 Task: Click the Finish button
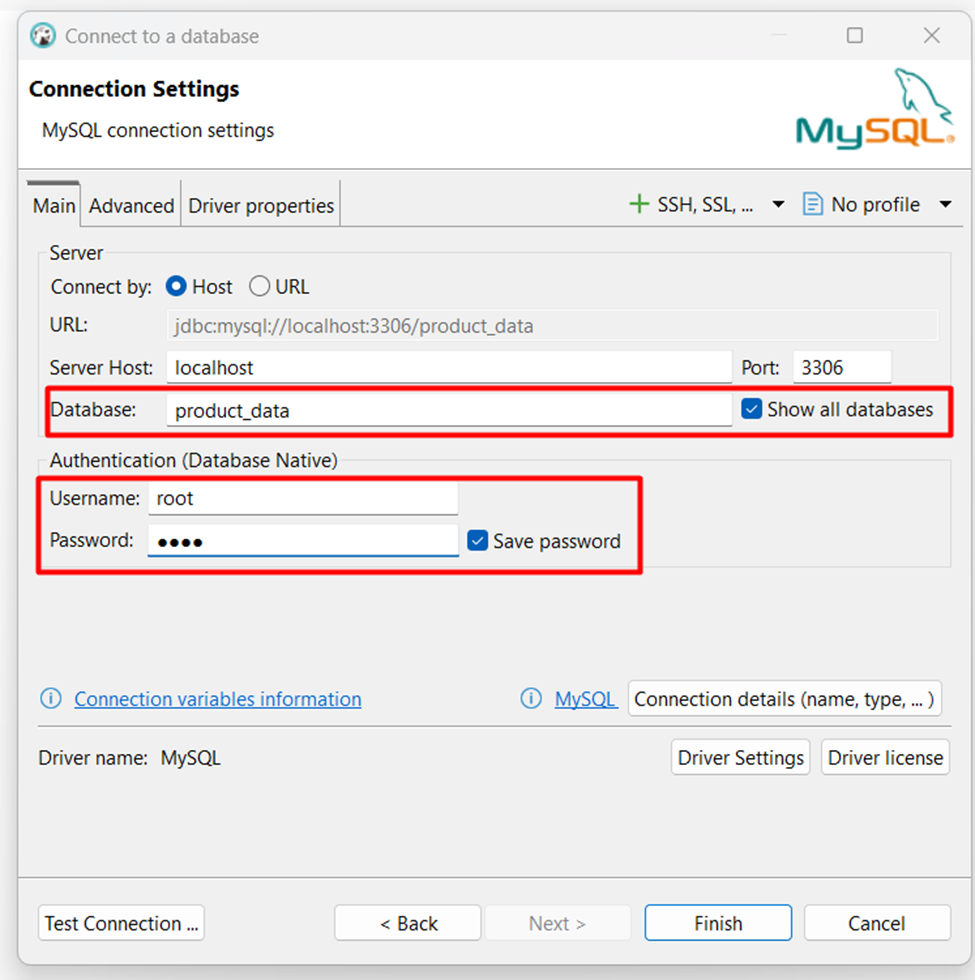tap(718, 922)
